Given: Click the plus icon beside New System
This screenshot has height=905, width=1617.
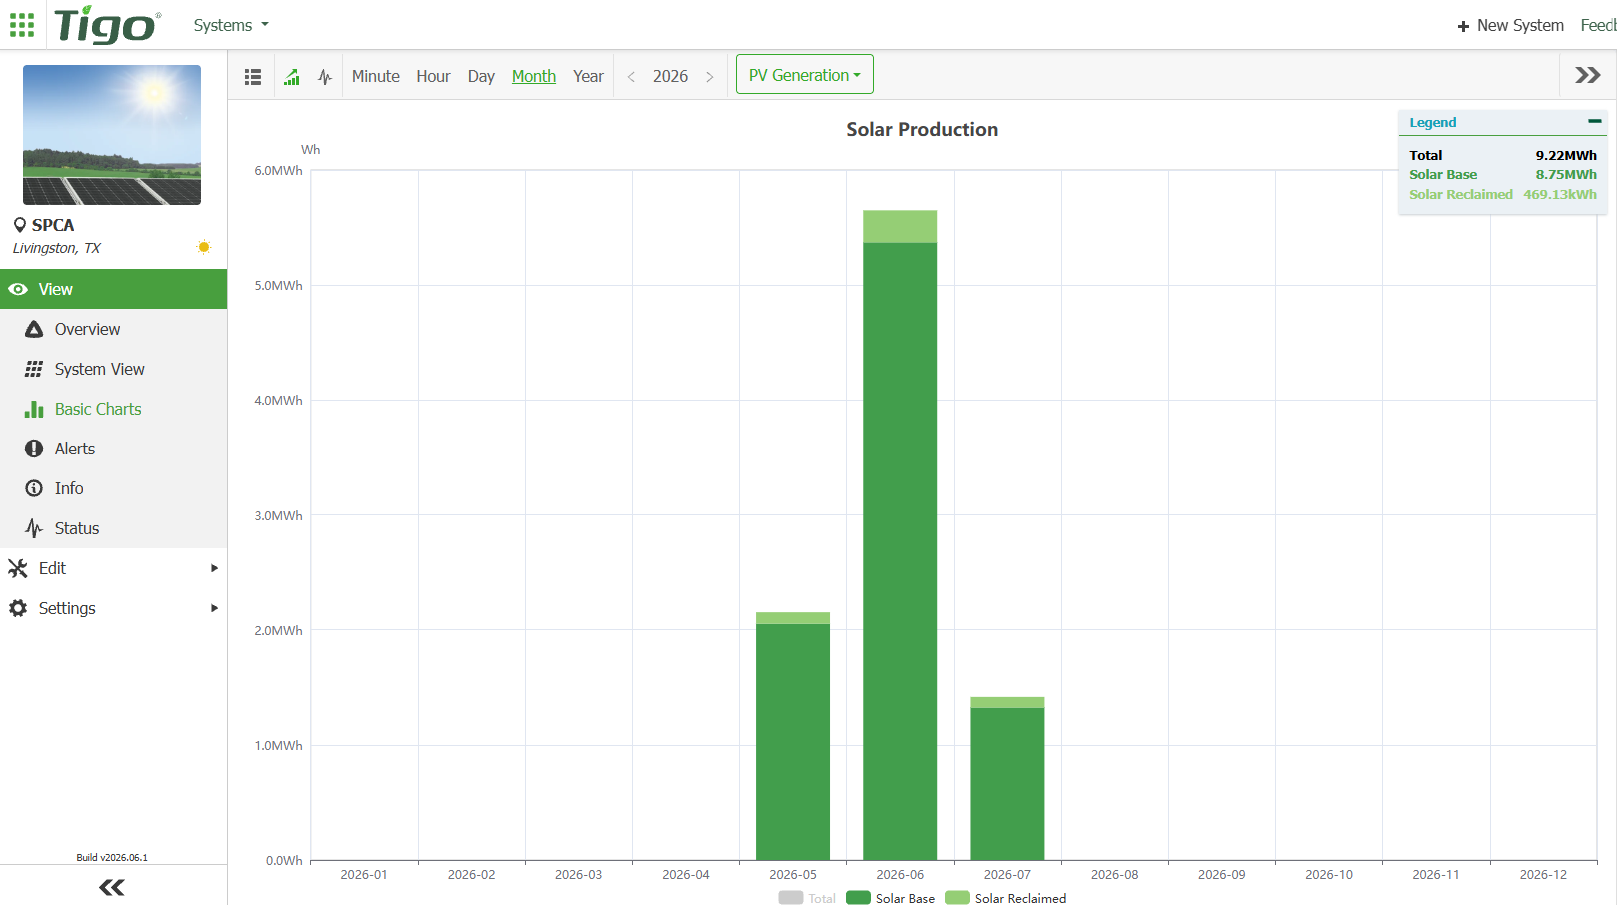Looking at the screenshot, I should tap(1463, 26).
